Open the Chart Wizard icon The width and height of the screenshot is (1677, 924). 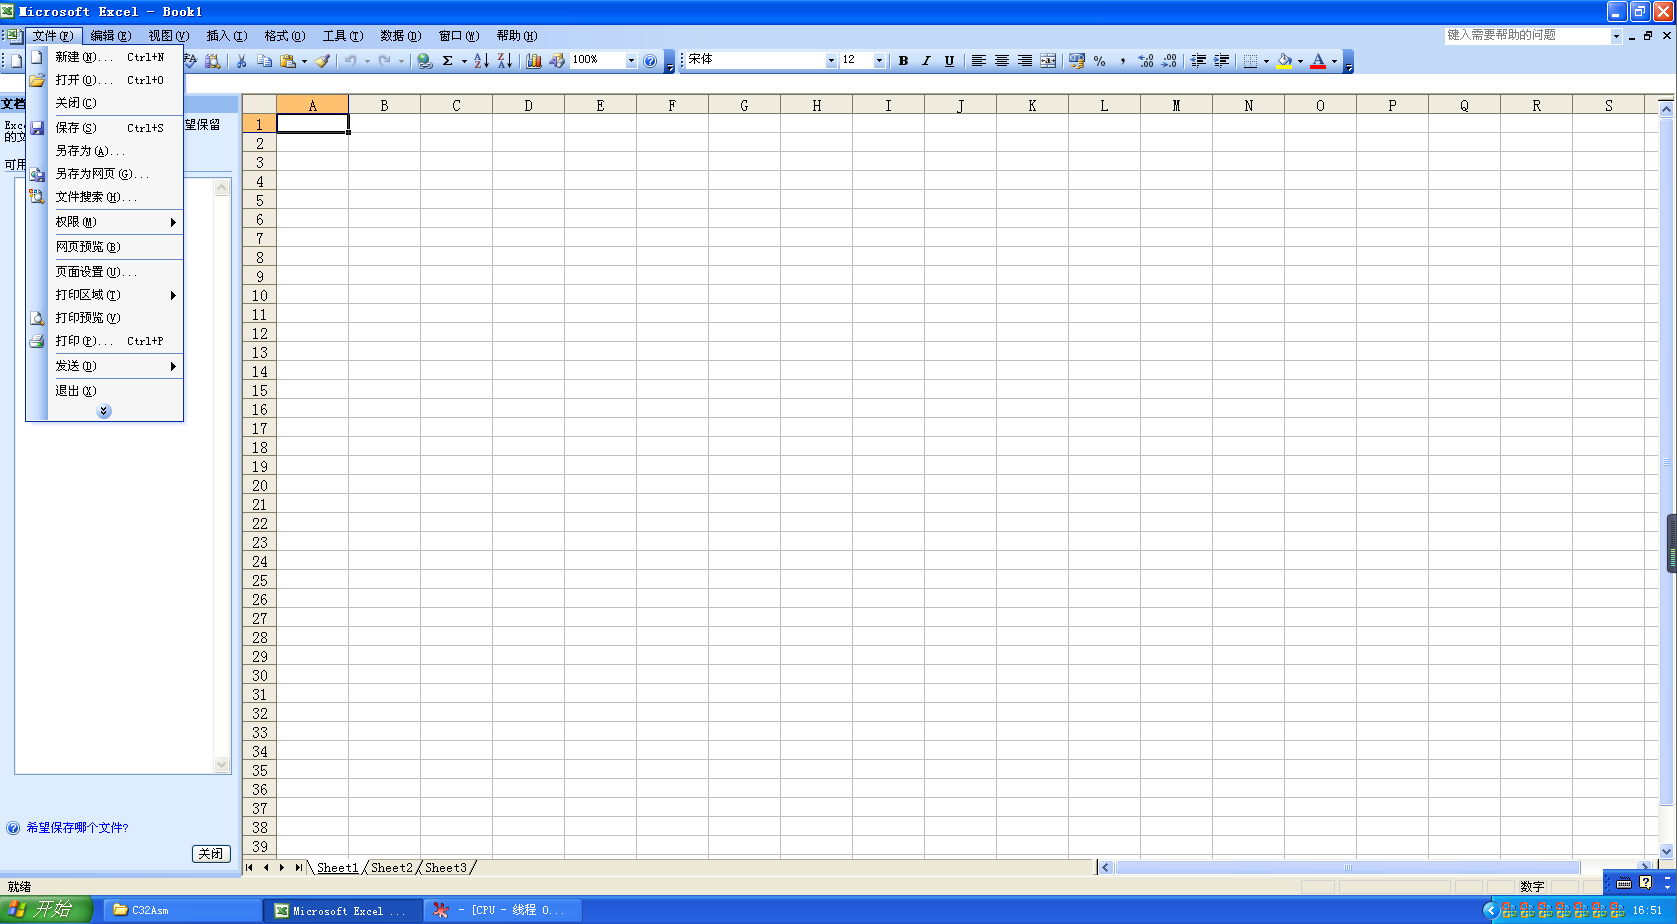point(534,61)
